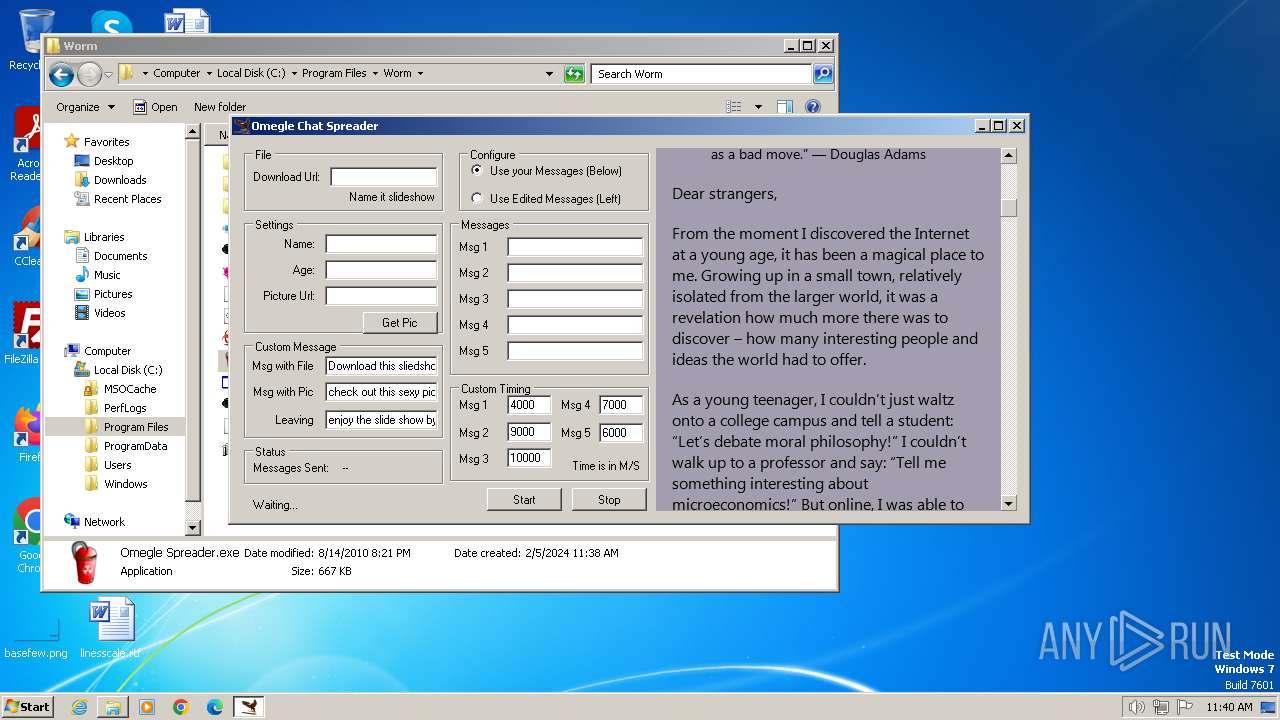Click the Leaving message text field
Viewport: 1280px width, 720px height.
pyautogui.click(x=381, y=420)
